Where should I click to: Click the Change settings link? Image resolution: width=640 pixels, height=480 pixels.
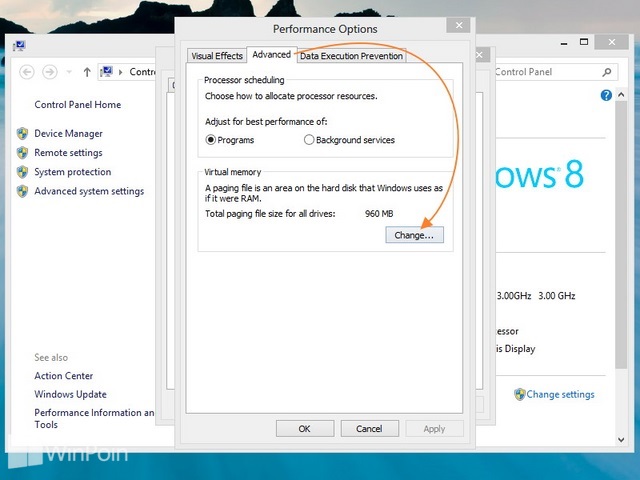(560, 394)
